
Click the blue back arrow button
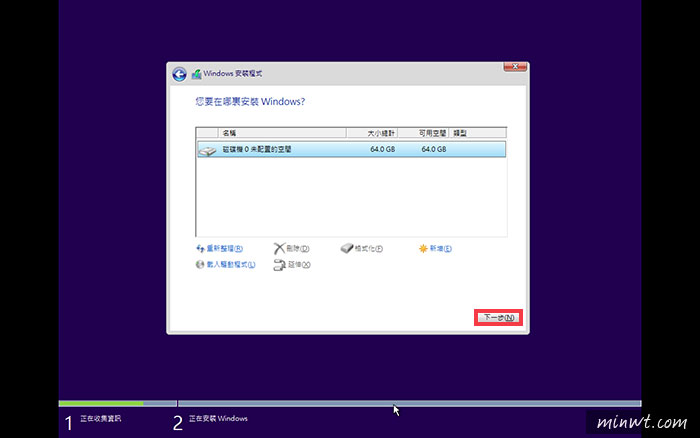click(x=179, y=74)
